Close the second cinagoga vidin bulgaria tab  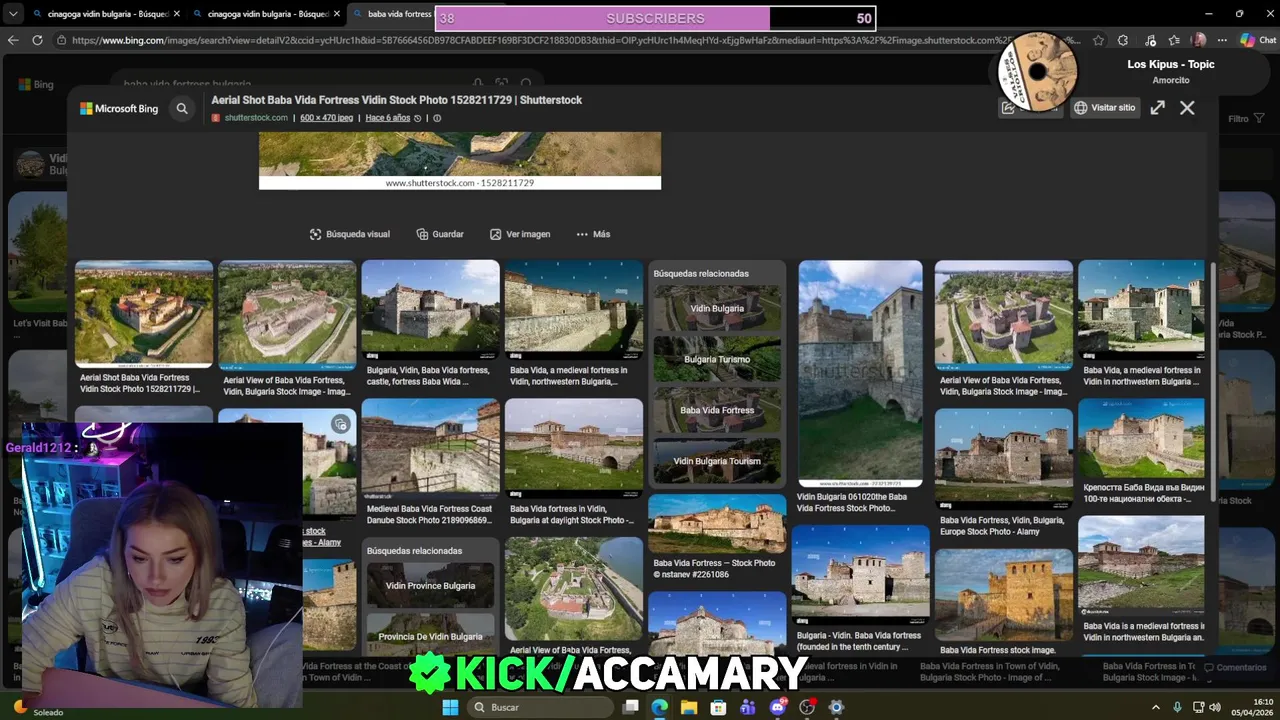[337, 14]
